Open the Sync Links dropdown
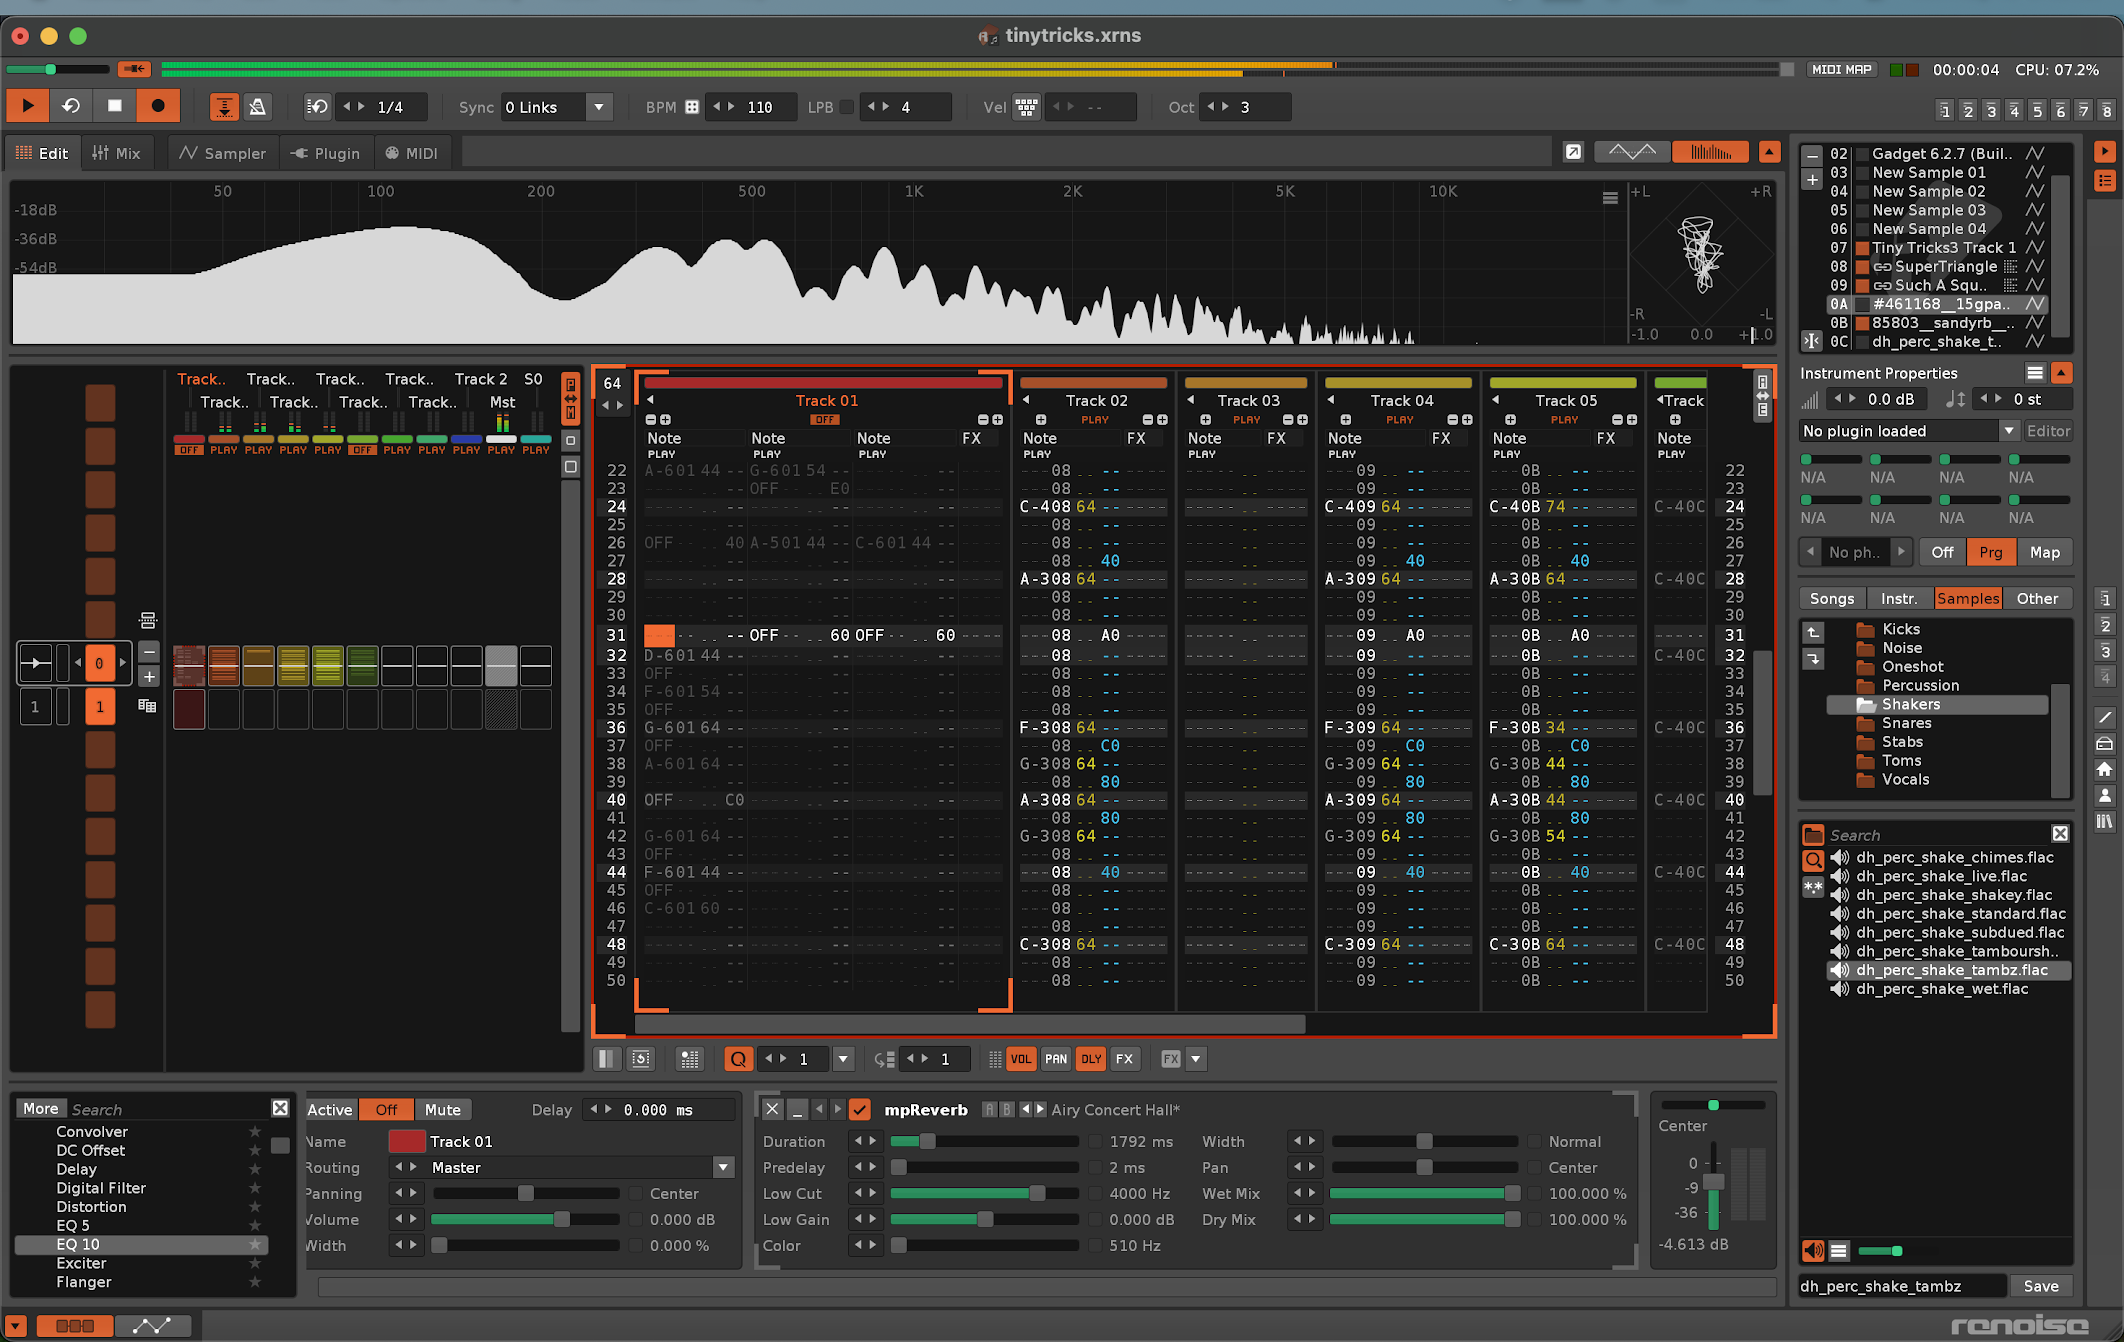The height and width of the screenshot is (1342, 2124). [599, 107]
